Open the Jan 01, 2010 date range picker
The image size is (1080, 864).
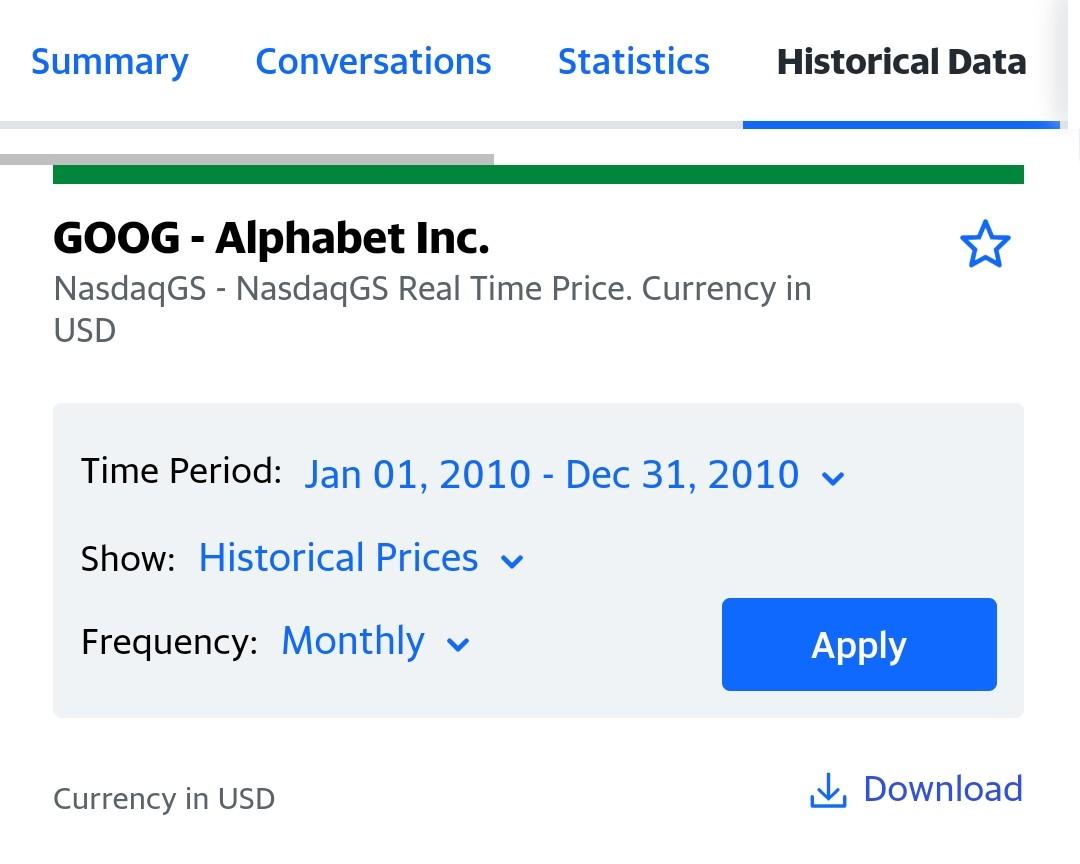551,474
